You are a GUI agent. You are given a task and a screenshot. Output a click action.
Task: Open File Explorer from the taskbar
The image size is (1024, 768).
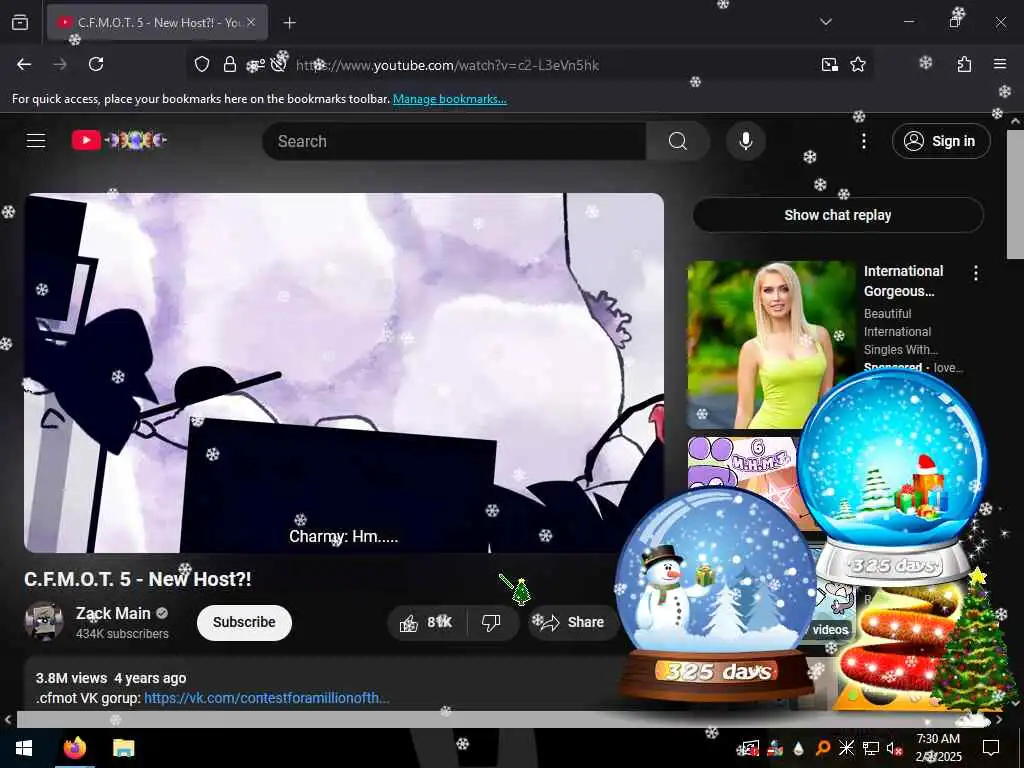(x=123, y=748)
